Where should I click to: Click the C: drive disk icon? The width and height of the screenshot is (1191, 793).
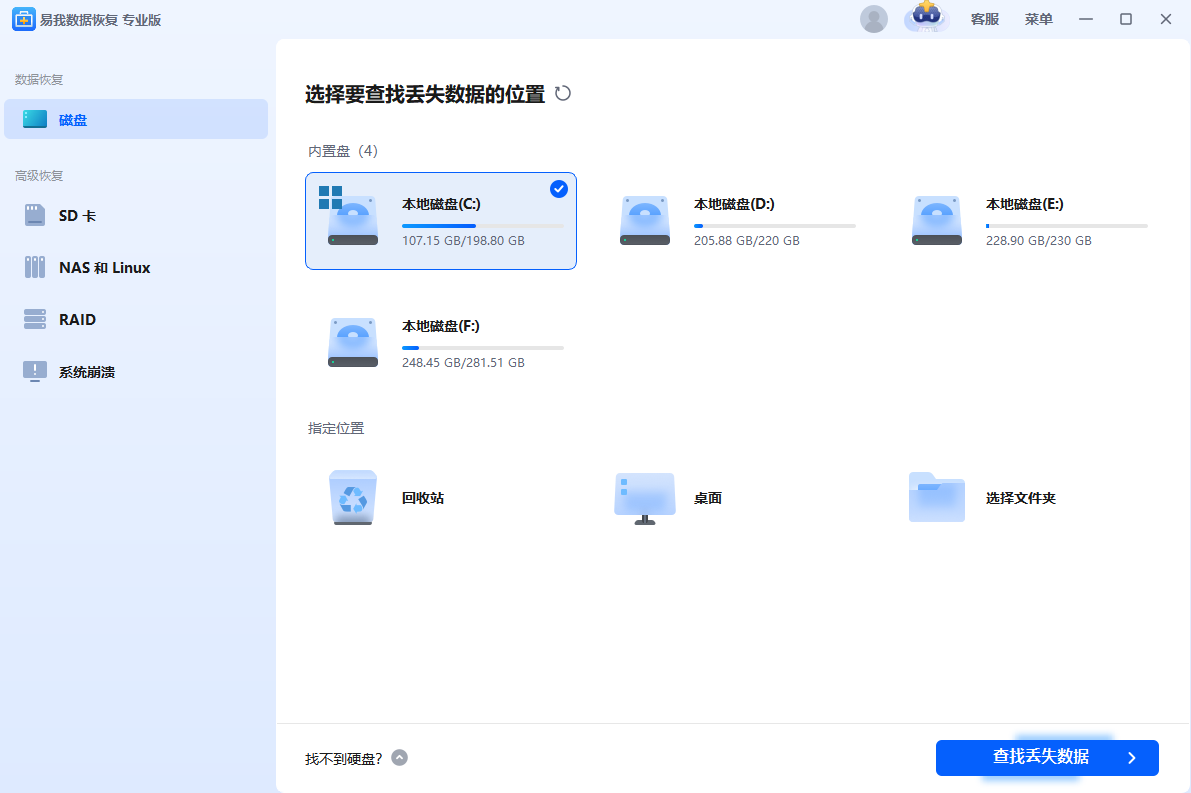[352, 220]
